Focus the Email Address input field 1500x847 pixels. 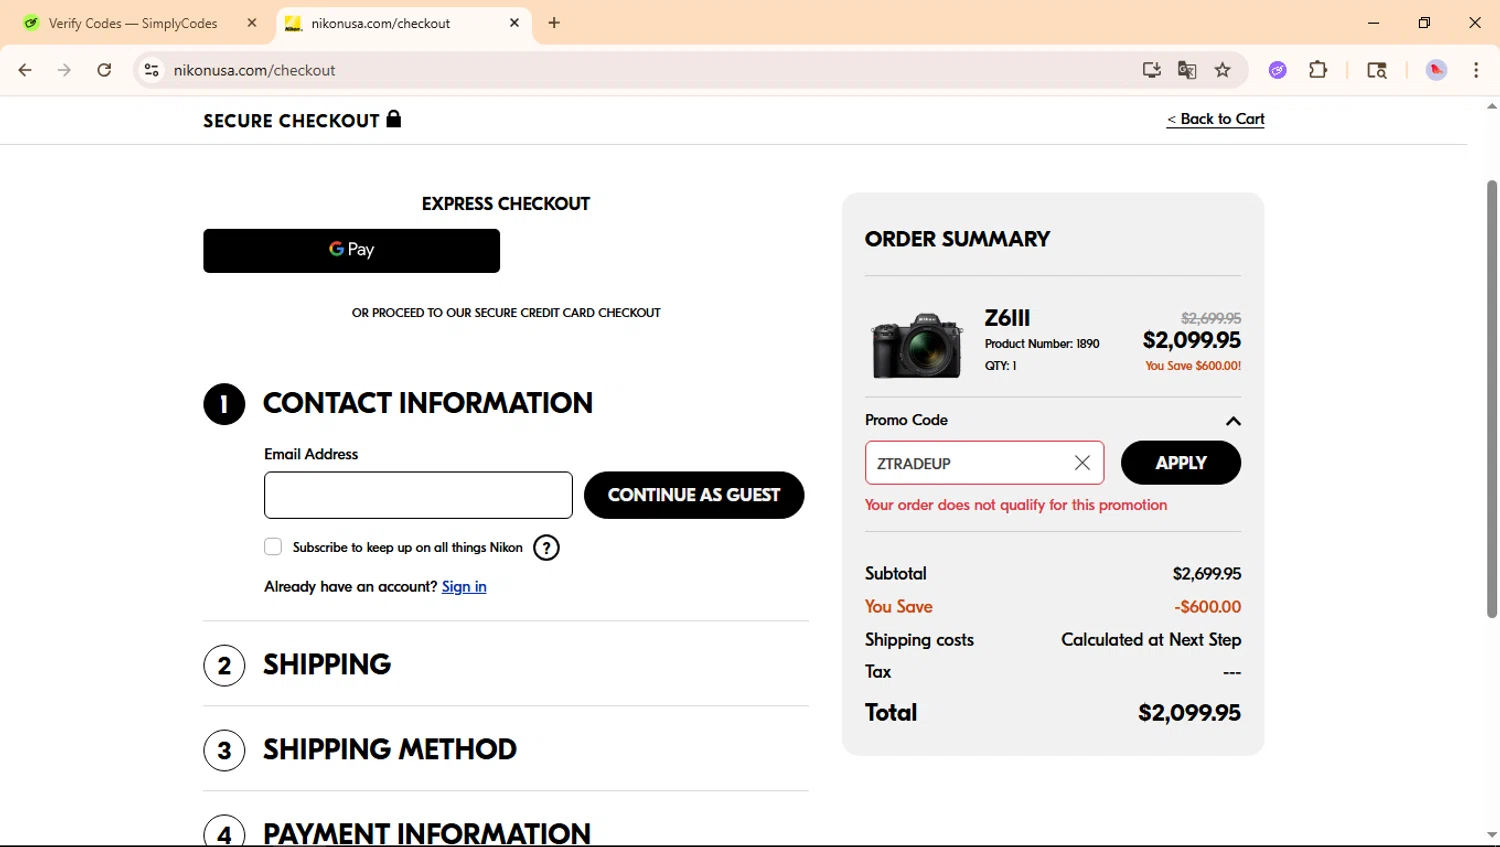[x=418, y=495]
